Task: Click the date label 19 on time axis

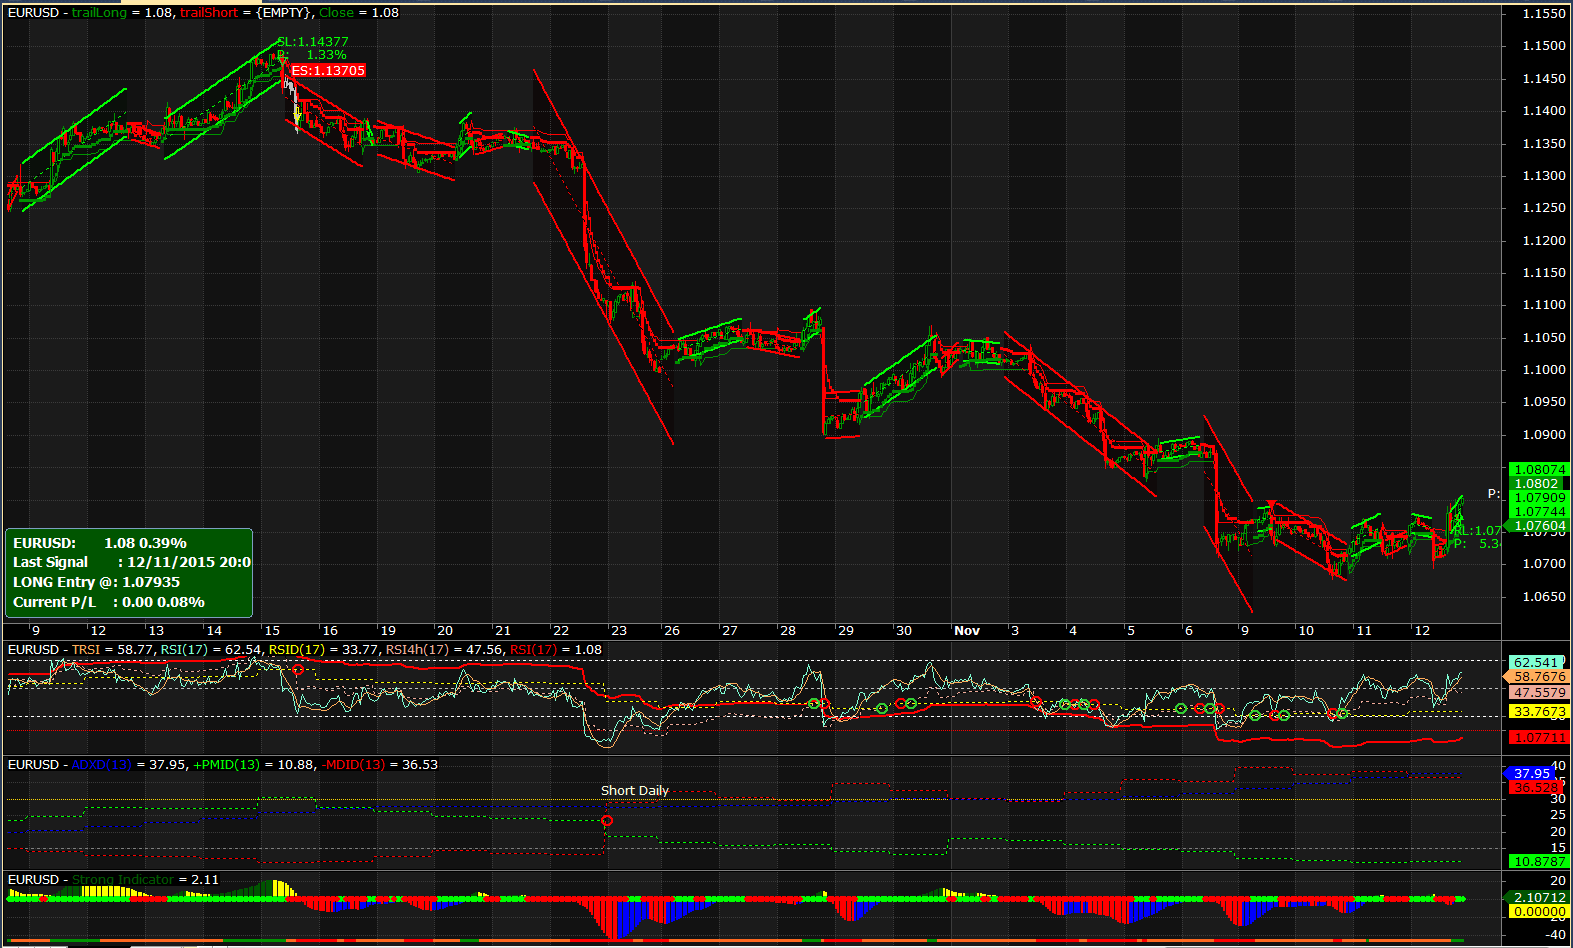Action: pos(388,631)
